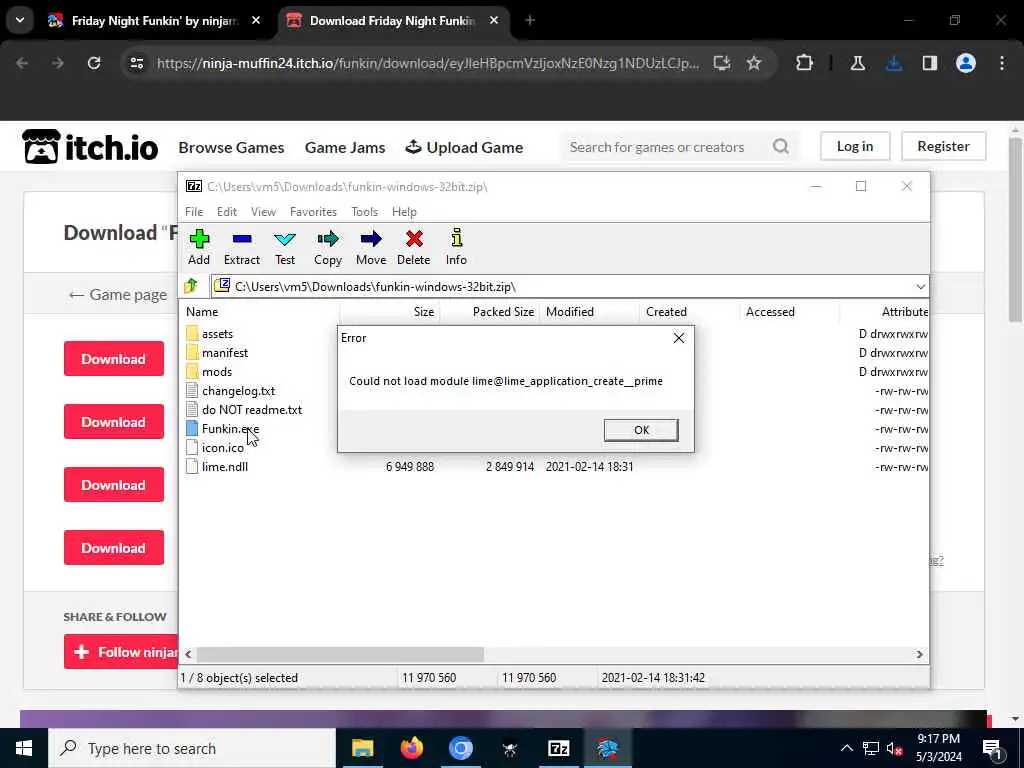The width and height of the screenshot is (1024, 768).
Task: Click the Log in button
Action: [855, 146]
